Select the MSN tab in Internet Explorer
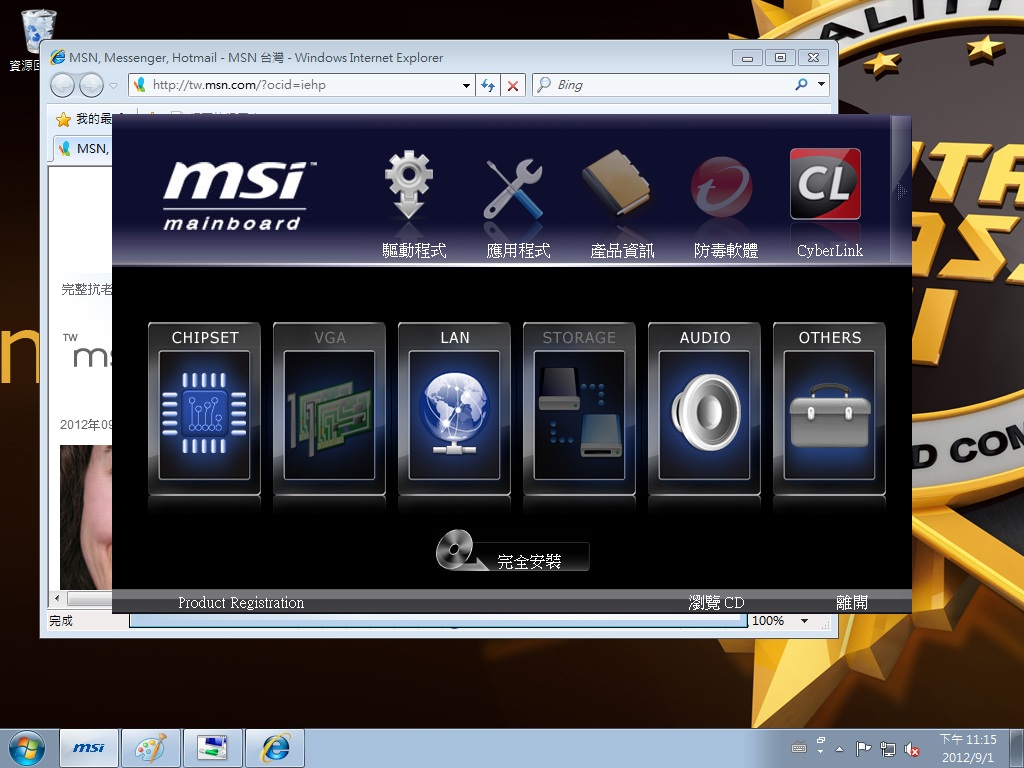Viewport: 1024px width, 768px height. tap(84, 148)
